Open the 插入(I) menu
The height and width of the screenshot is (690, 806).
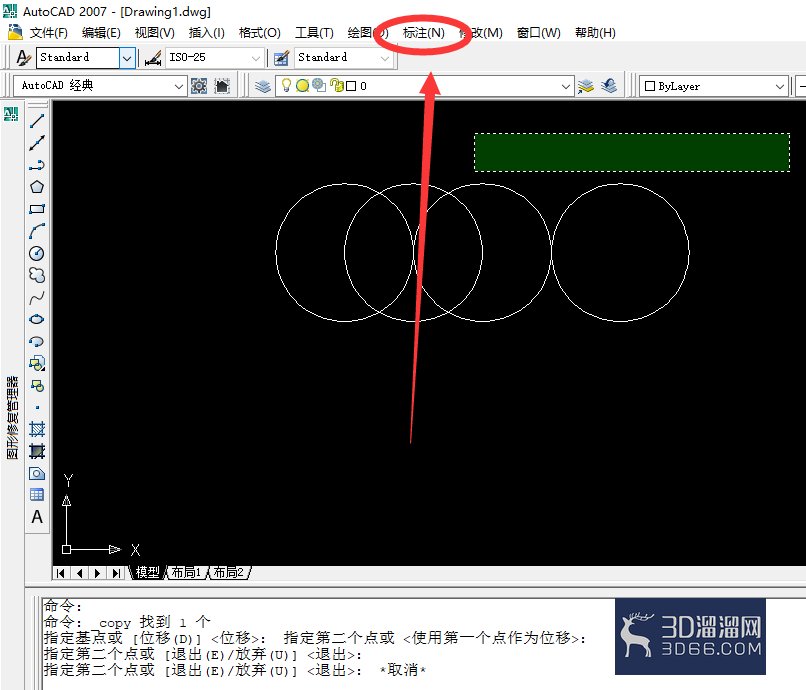[207, 33]
